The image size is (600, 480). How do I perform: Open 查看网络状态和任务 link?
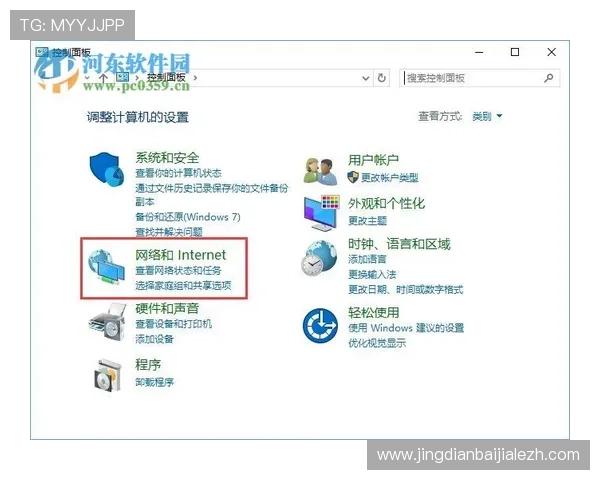coord(178,271)
